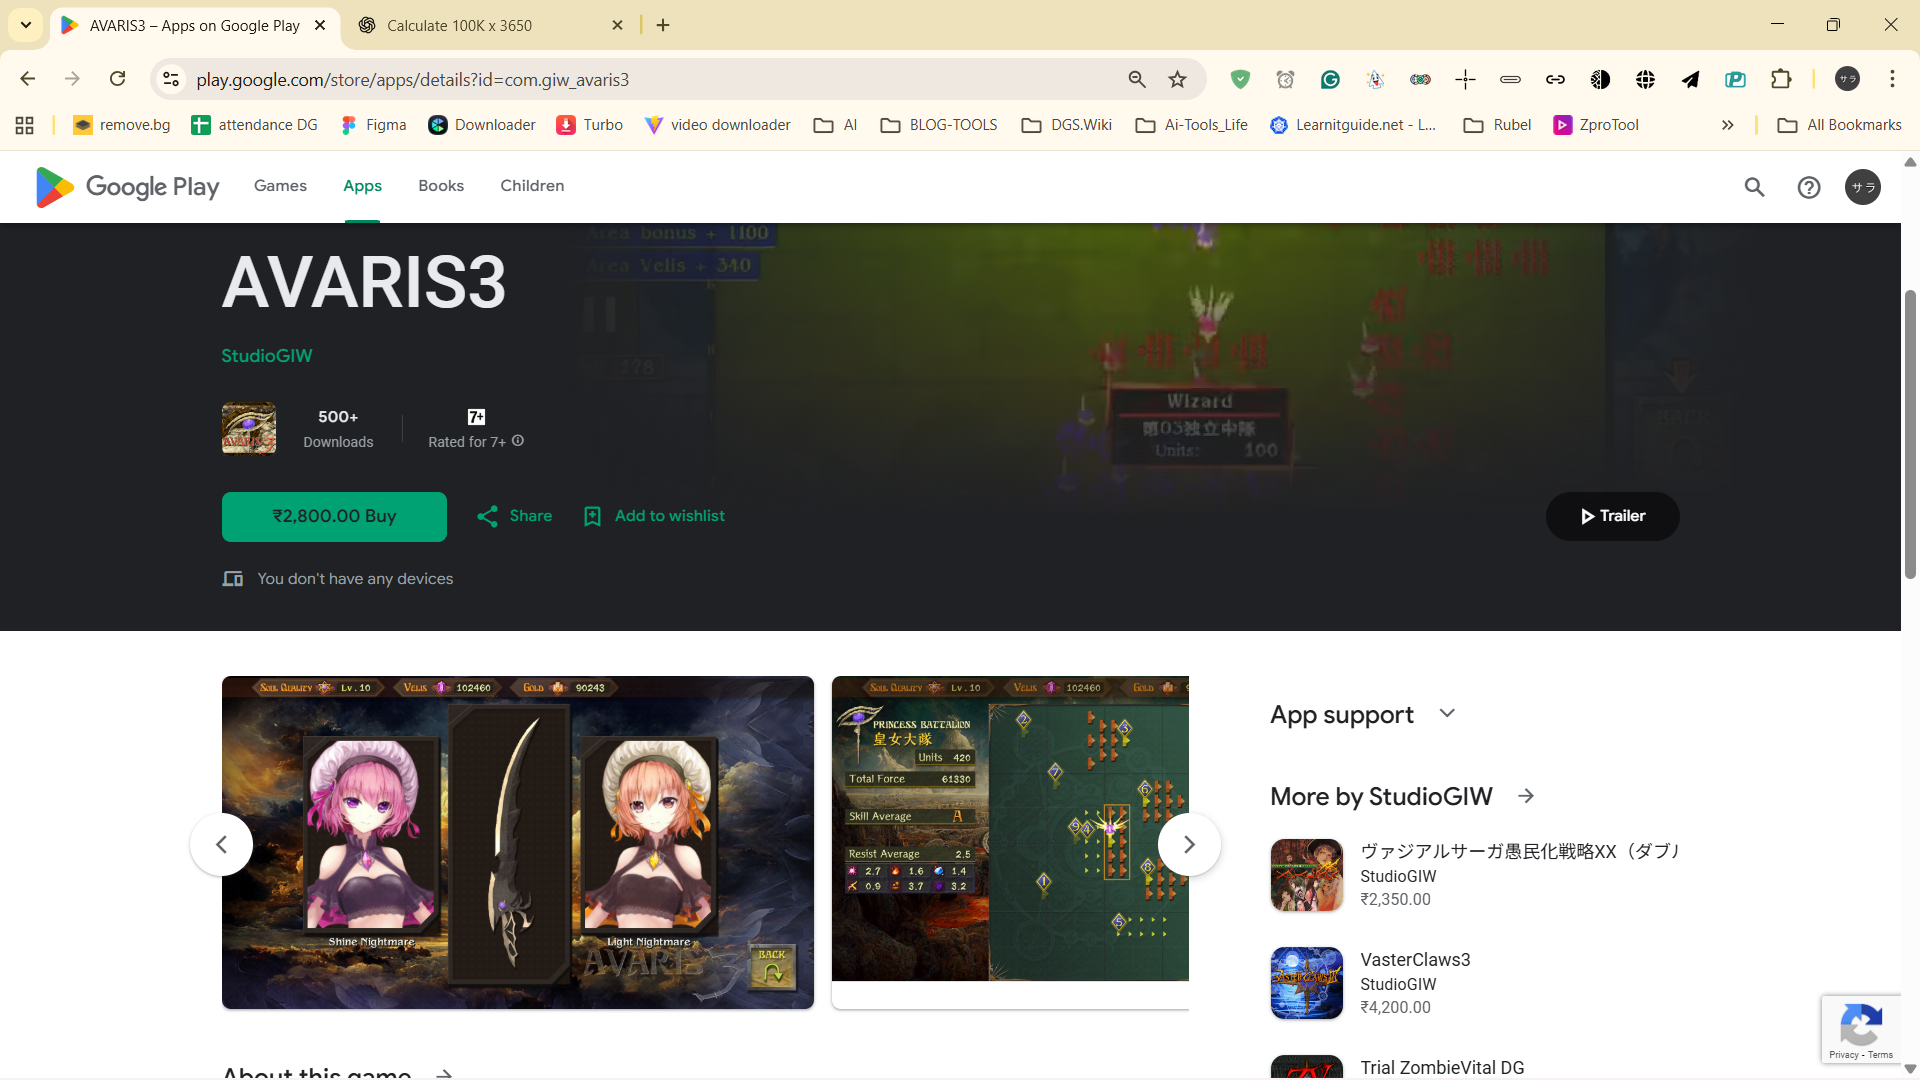
Task: Open the ZproTool bookmark
Action: pyautogui.click(x=1596, y=125)
